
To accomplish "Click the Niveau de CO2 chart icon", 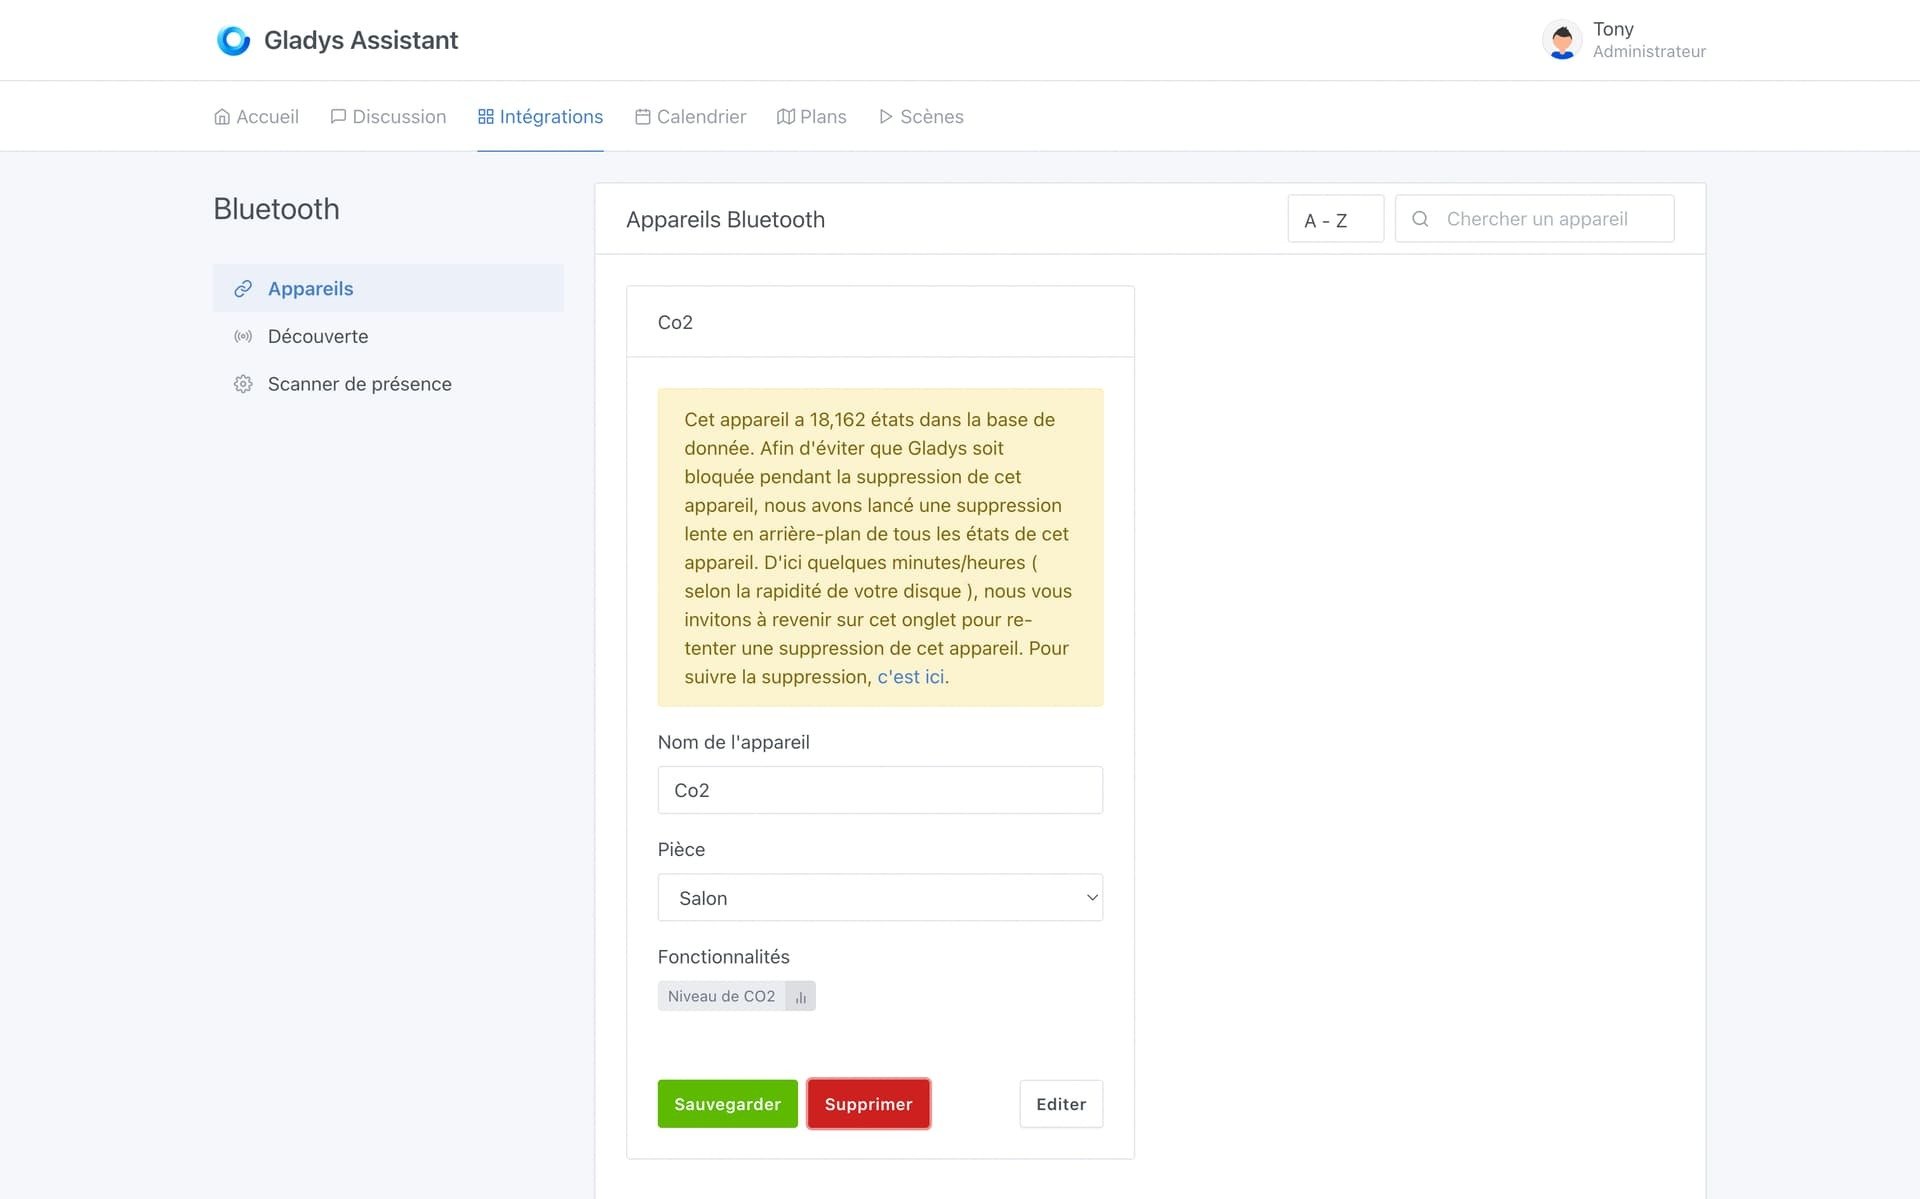I will [x=800, y=997].
